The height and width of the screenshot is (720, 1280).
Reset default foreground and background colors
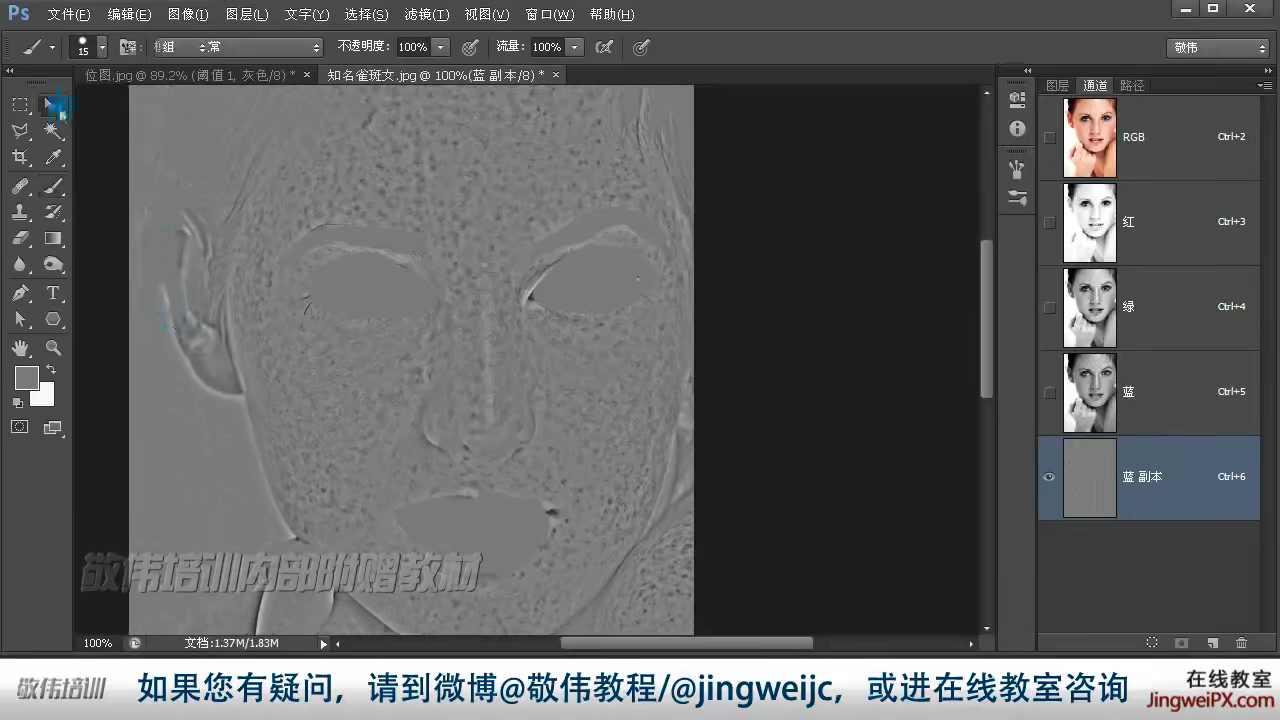[x=17, y=402]
